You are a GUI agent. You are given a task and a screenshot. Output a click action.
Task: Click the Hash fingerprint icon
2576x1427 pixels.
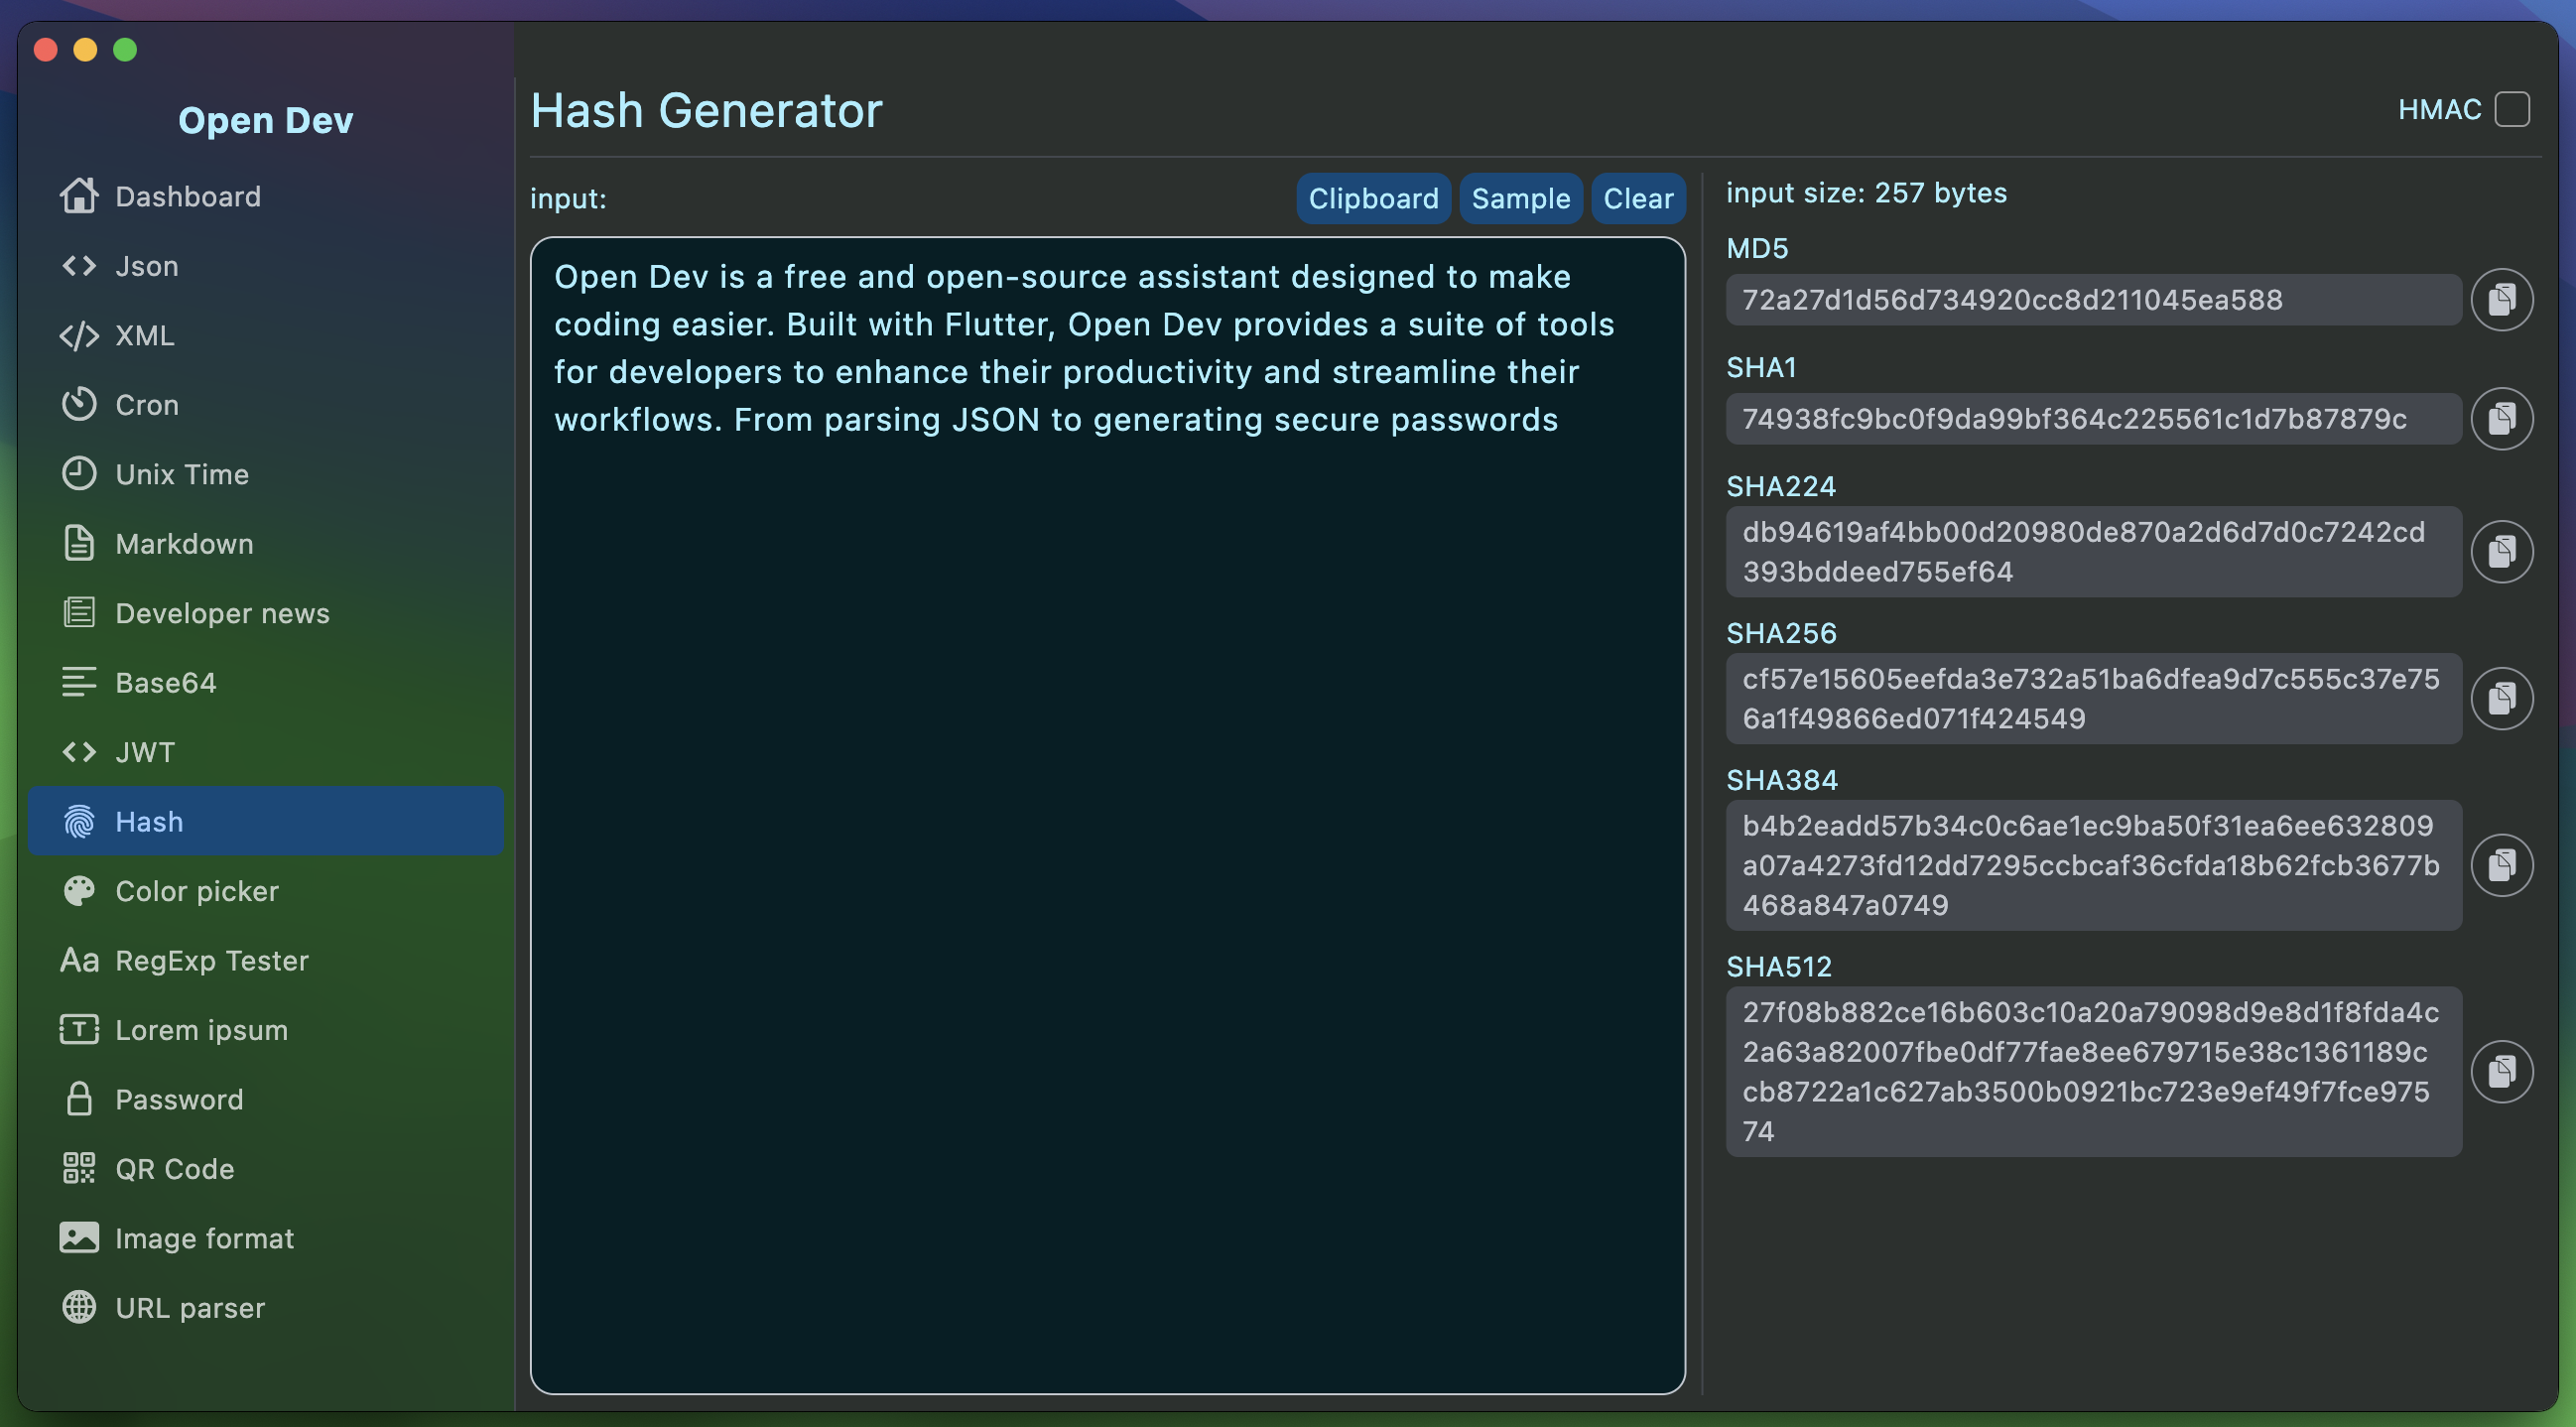coord(79,822)
